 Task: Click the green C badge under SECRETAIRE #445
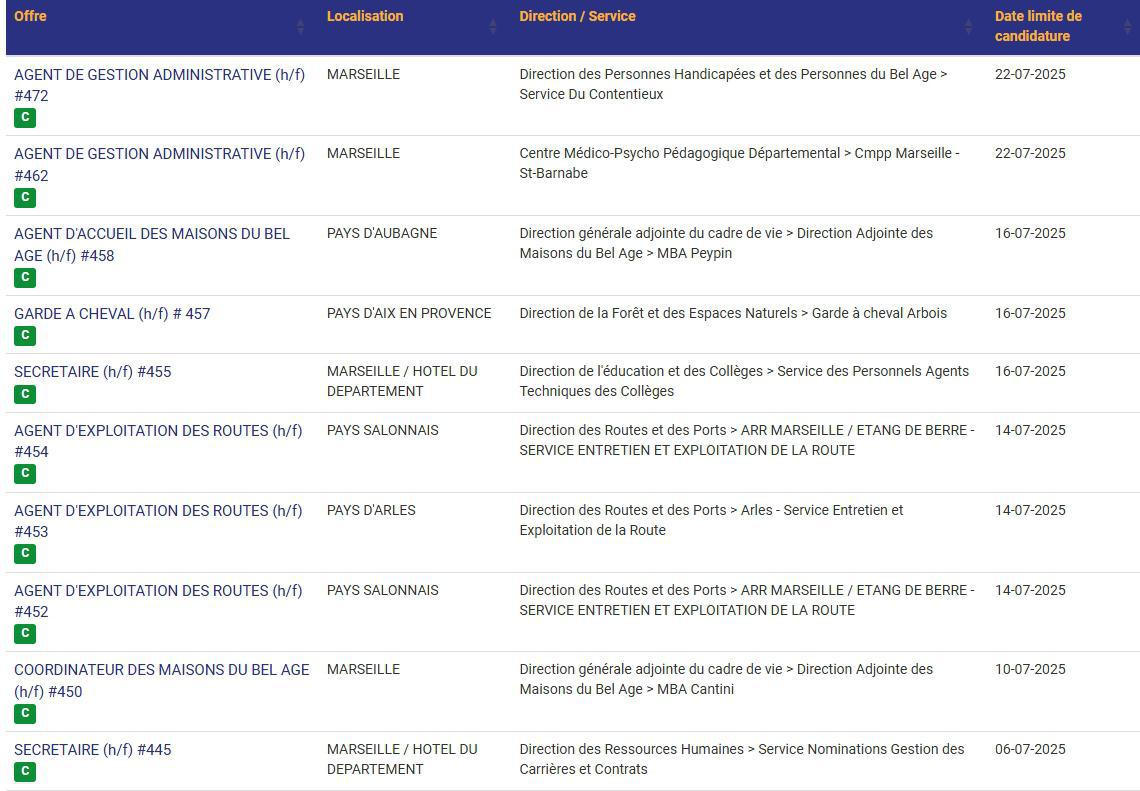point(25,772)
